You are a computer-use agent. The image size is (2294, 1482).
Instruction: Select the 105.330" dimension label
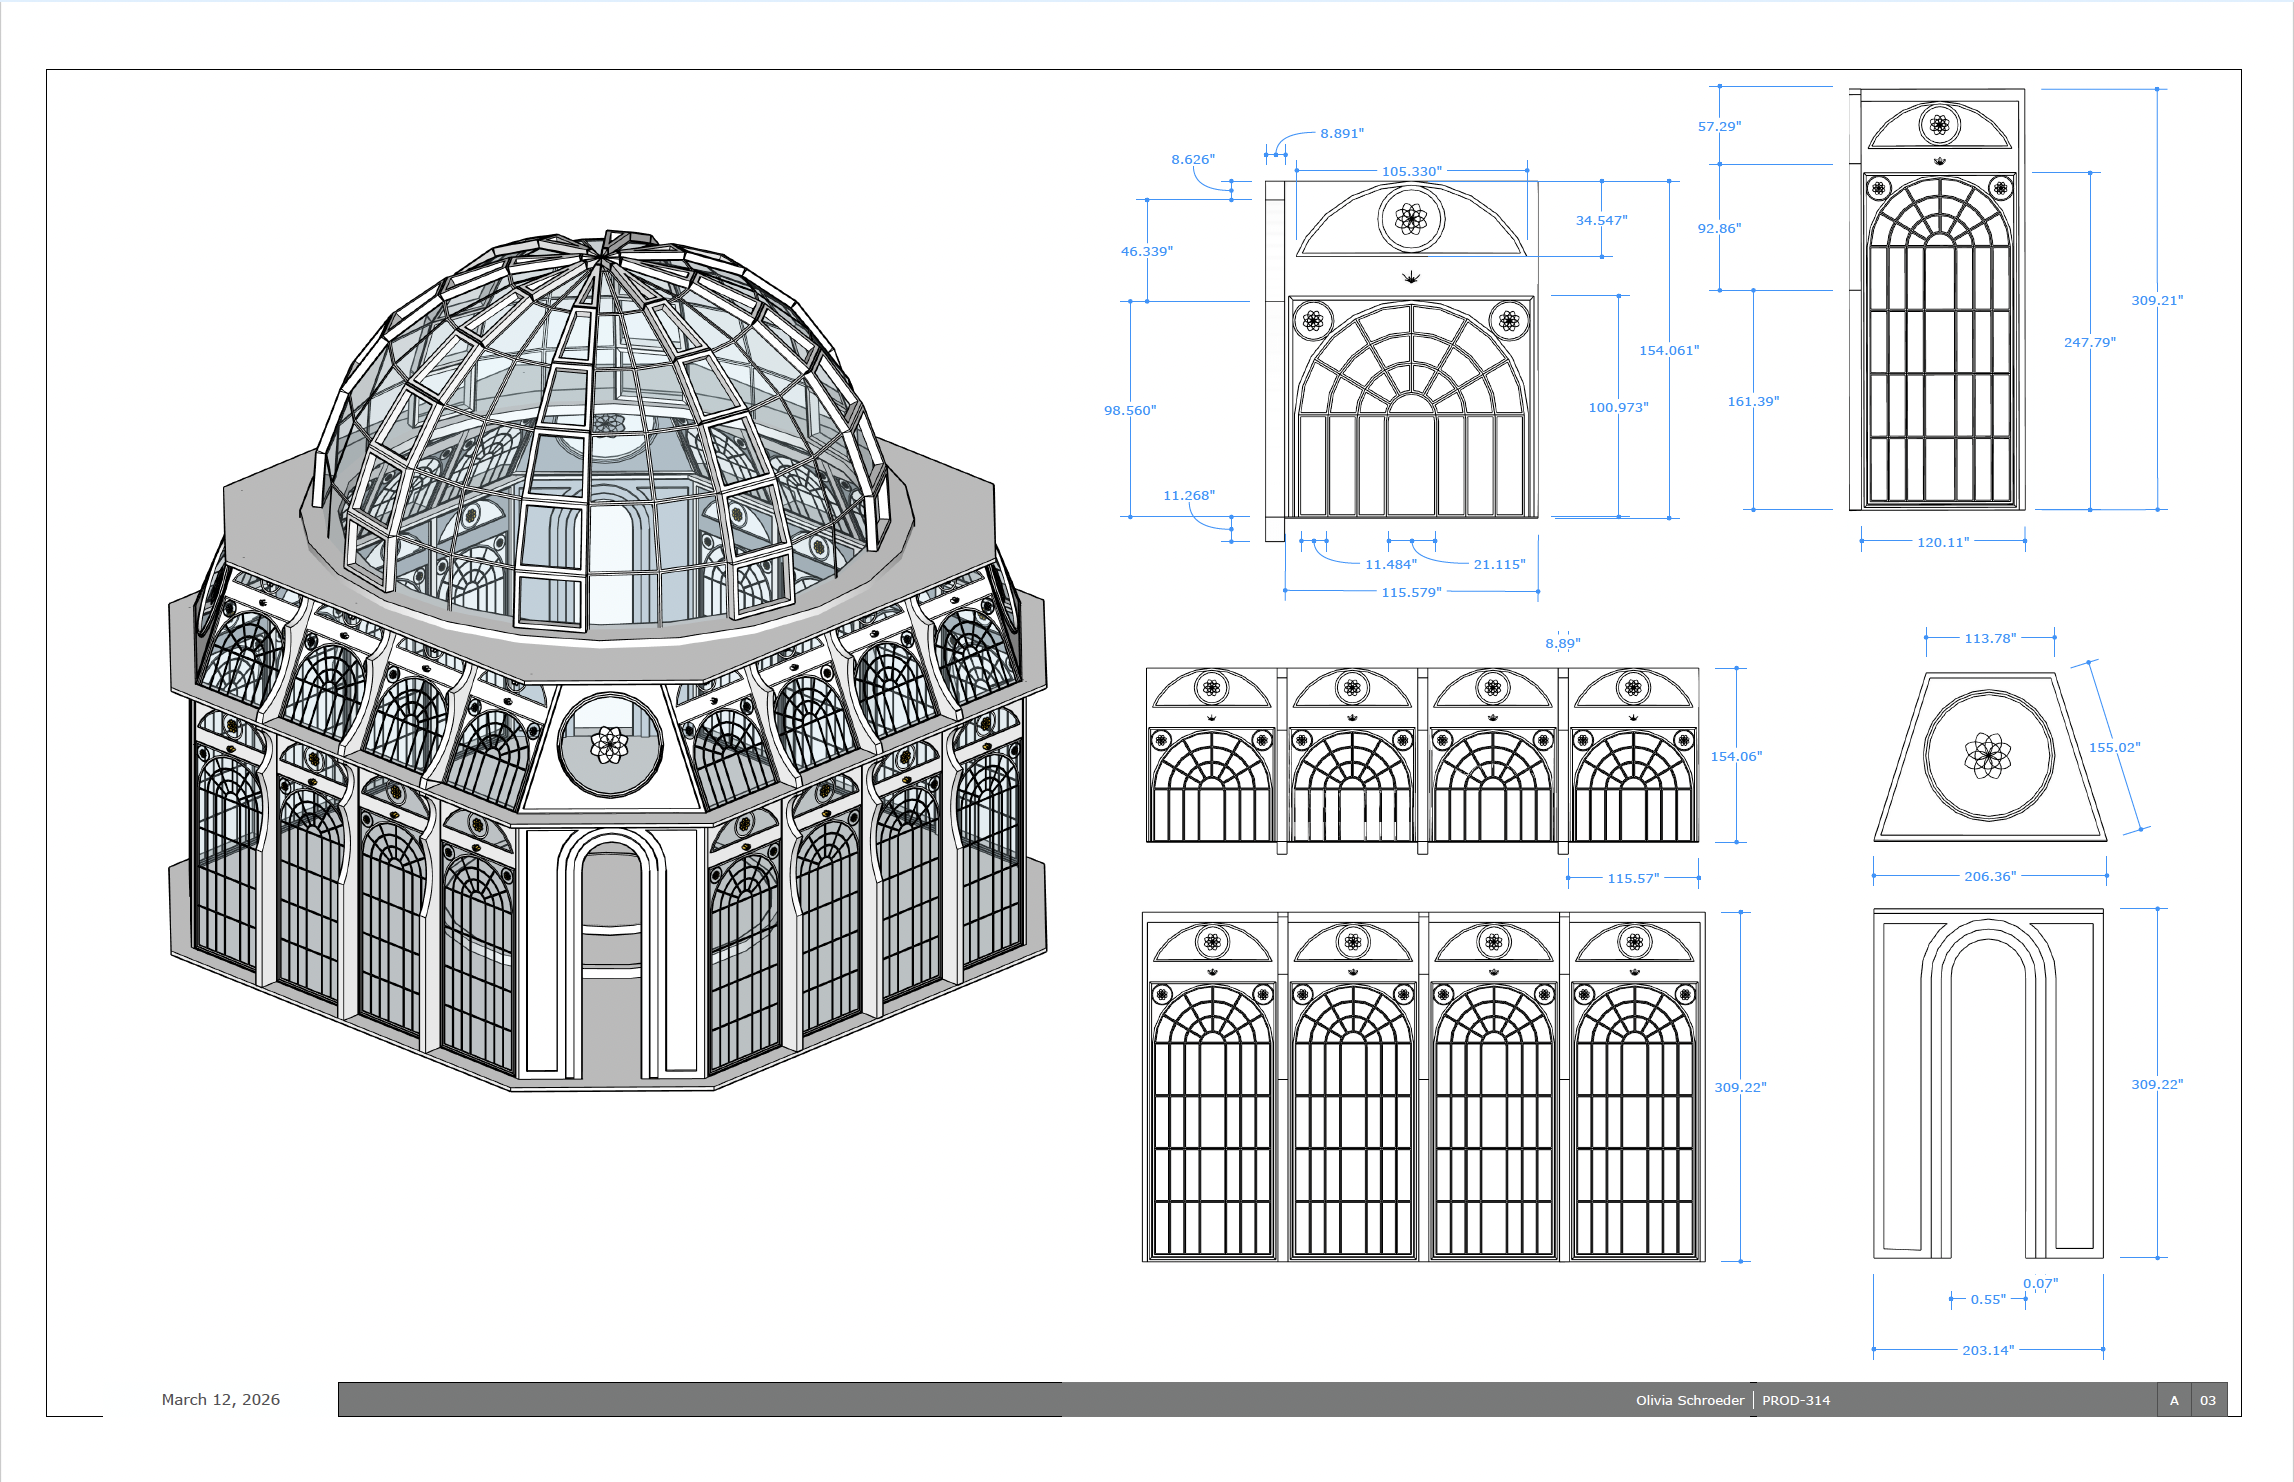pyautogui.click(x=1411, y=171)
